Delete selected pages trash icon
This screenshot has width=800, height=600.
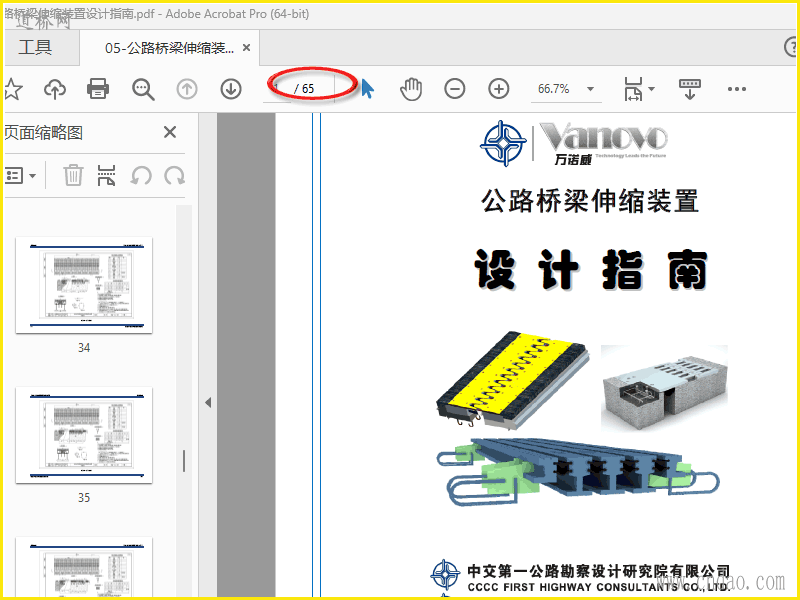pos(73,176)
